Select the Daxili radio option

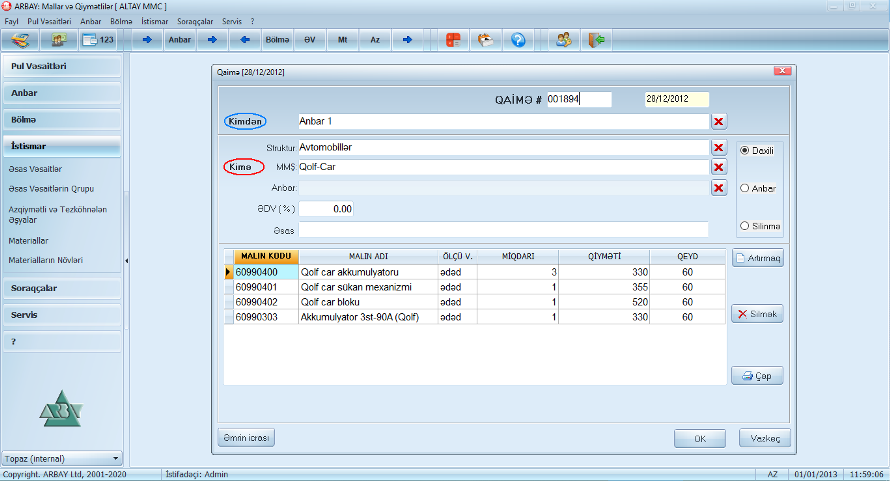(x=757, y=150)
